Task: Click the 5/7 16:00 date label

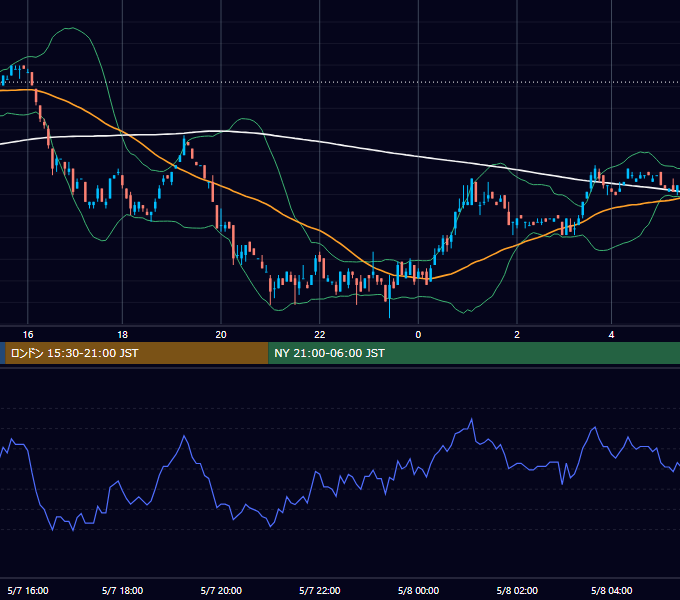Action: click(x=28, y=590)
